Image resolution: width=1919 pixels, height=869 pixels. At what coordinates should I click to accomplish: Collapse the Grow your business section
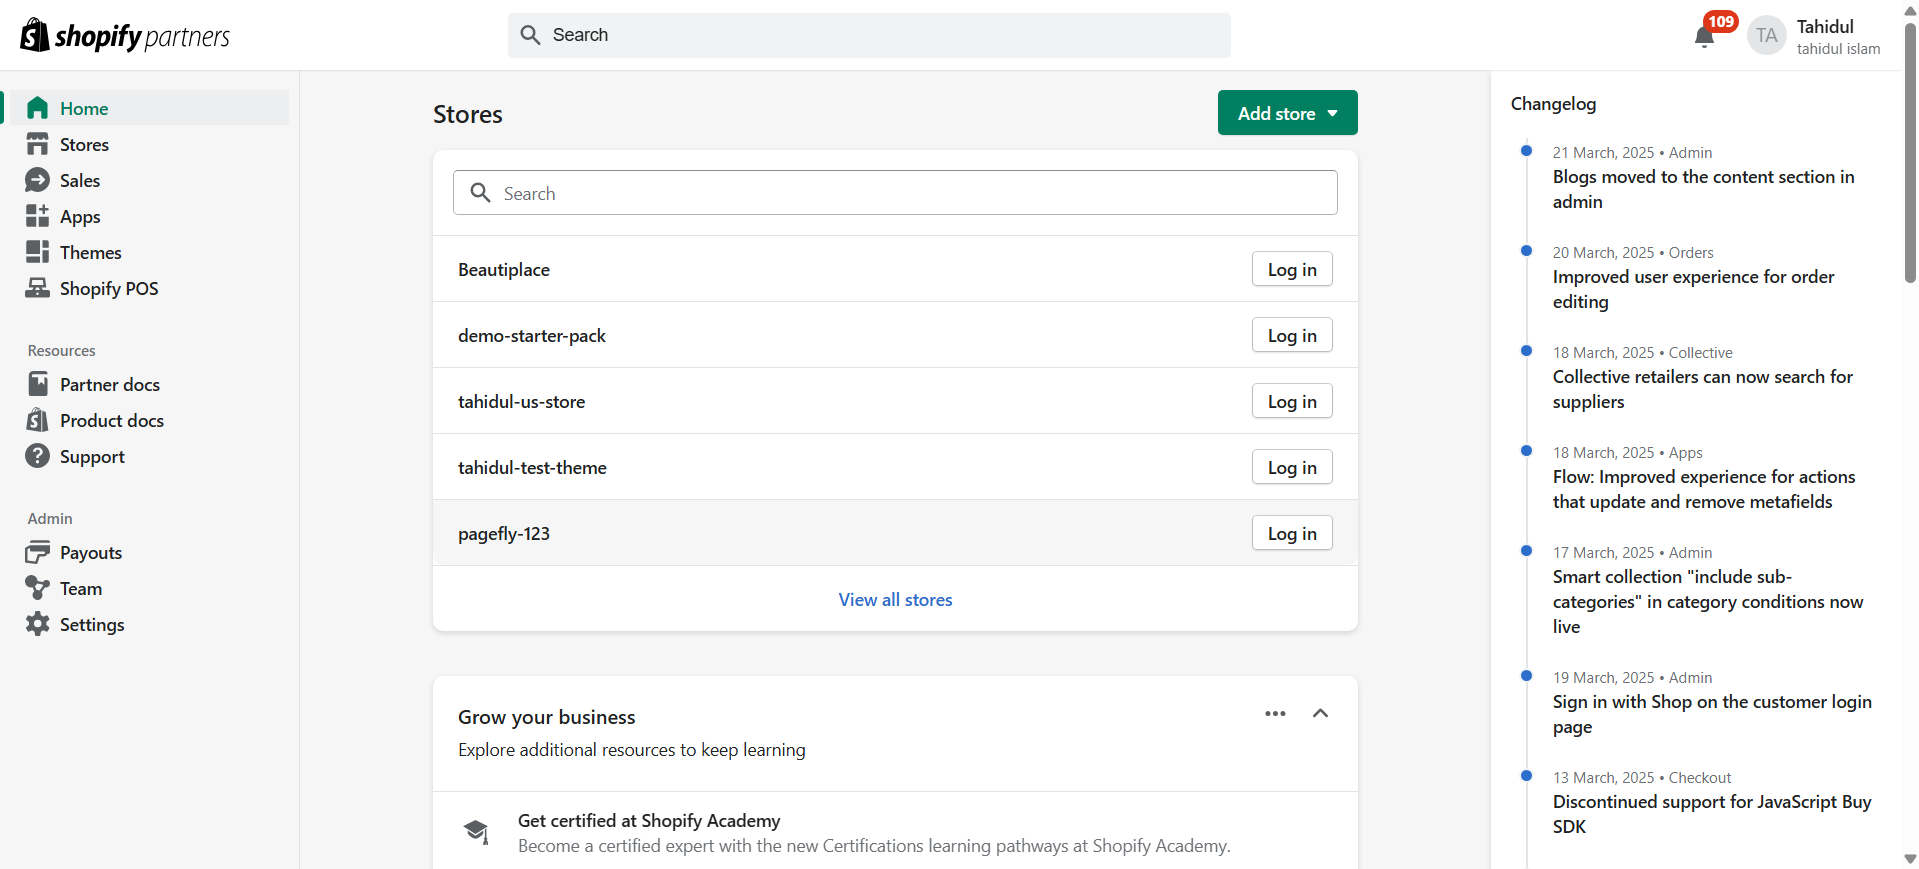pyautogui.click(x=1320, y=714)
